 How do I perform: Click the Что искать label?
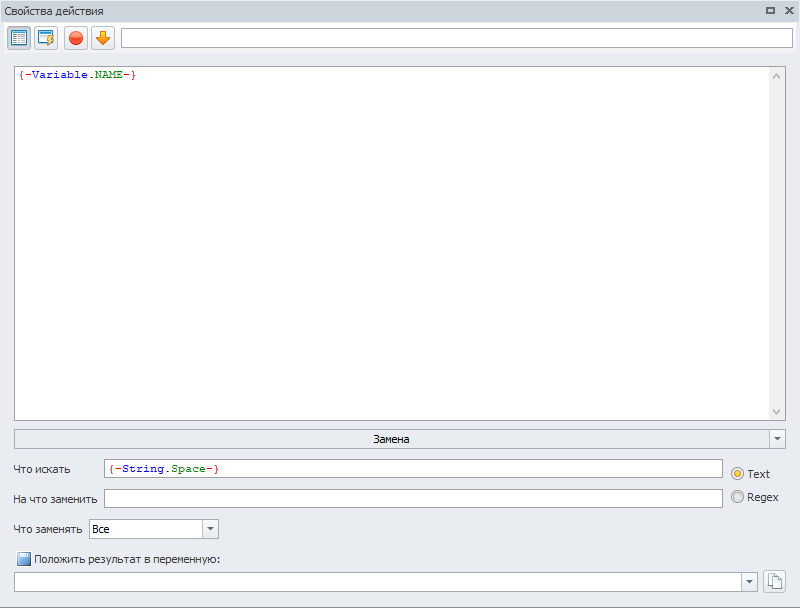42,469
